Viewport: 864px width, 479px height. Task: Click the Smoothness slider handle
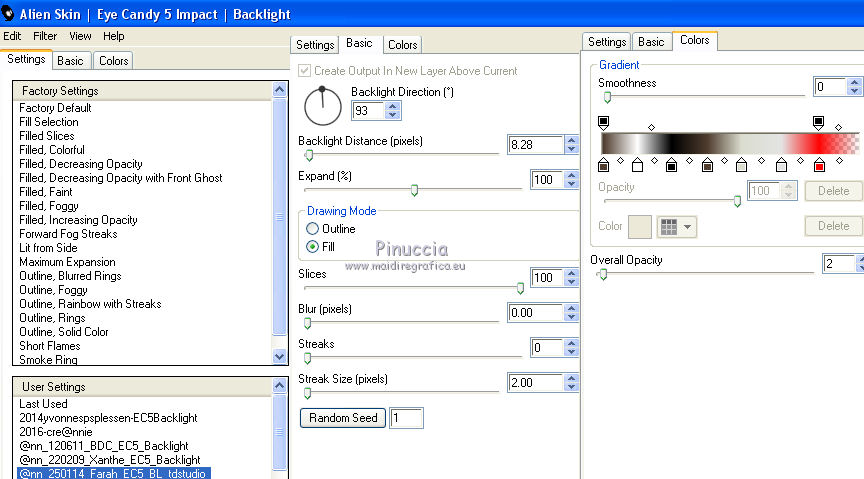coord(607,98)
